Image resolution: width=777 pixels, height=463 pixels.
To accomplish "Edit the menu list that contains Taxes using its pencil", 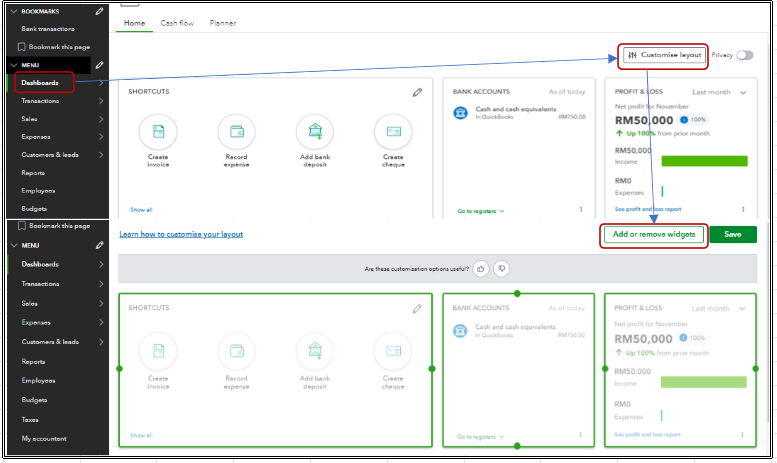I will pyautogui.click(x=100, y=245).
